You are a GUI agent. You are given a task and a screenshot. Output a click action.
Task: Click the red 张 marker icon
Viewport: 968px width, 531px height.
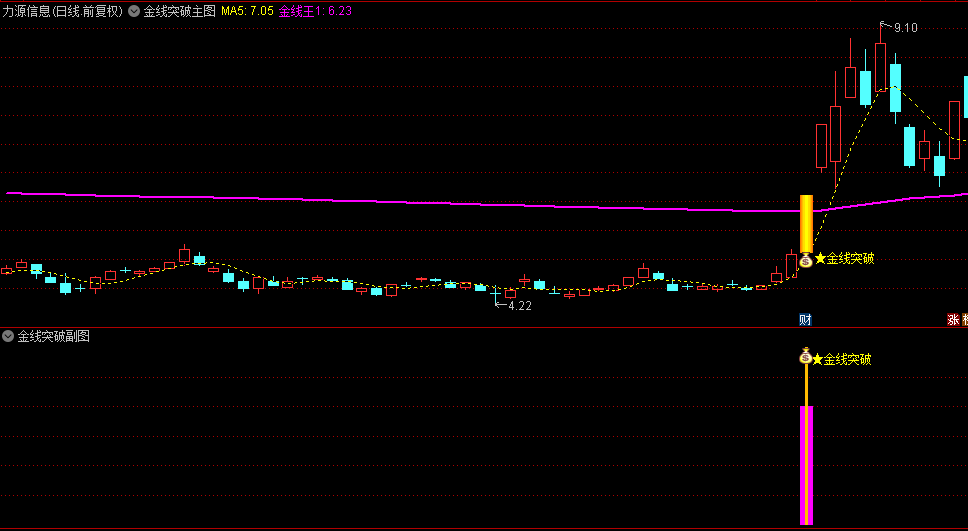click(x=953, y=319)
